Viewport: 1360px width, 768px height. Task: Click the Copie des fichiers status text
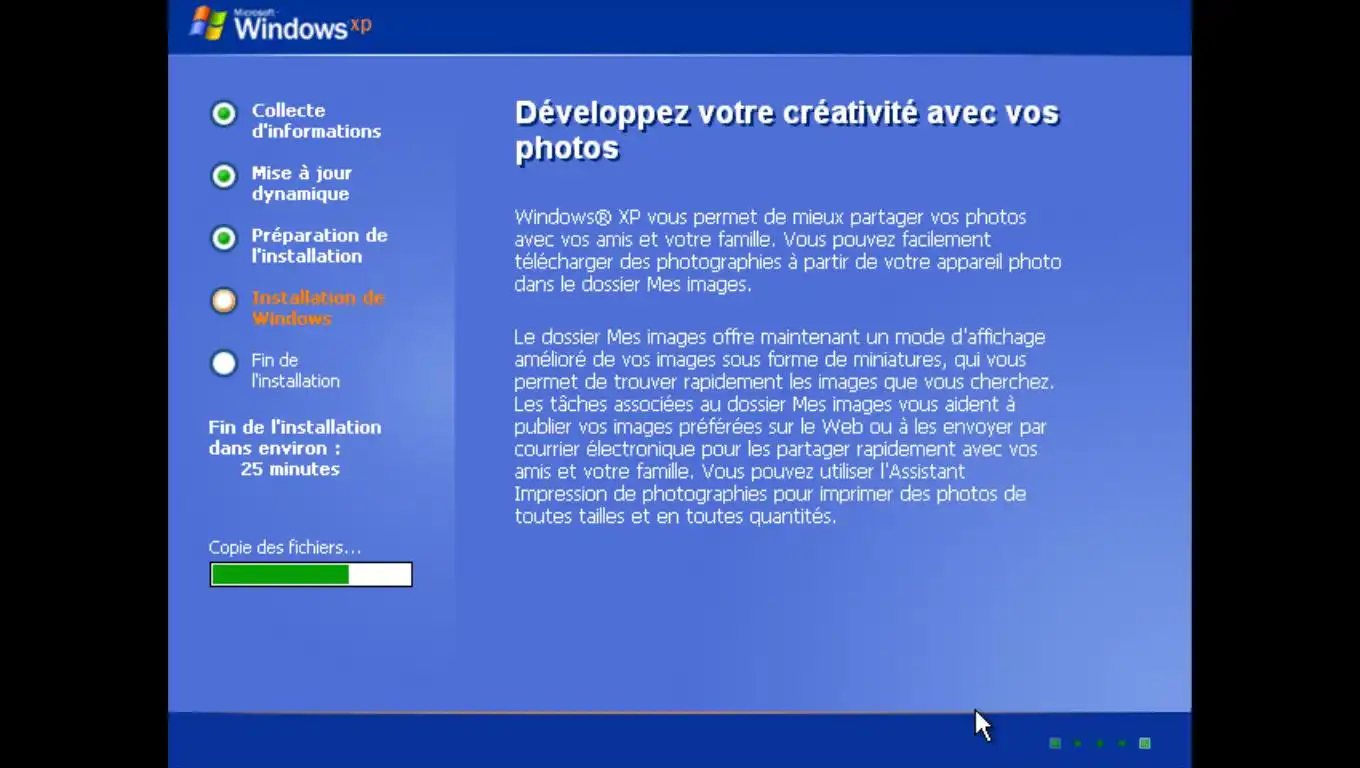coord(285,548)
